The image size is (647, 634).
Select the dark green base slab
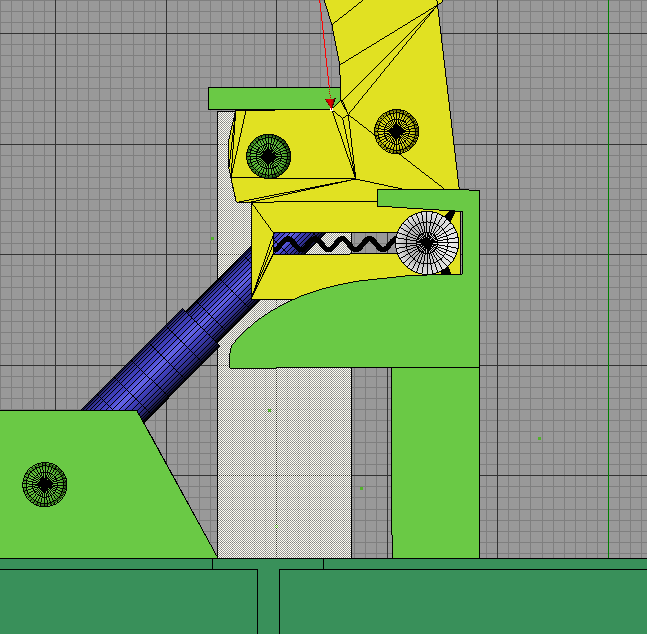[x=324, y=596]
